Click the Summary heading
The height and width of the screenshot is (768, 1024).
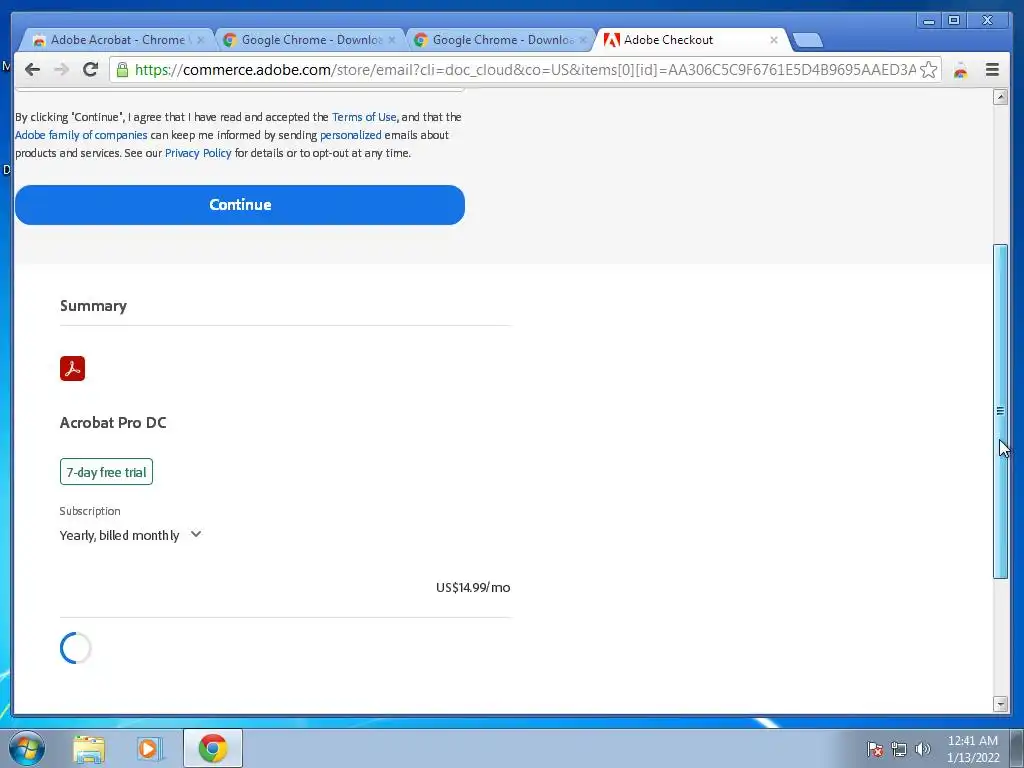[93, 306]
